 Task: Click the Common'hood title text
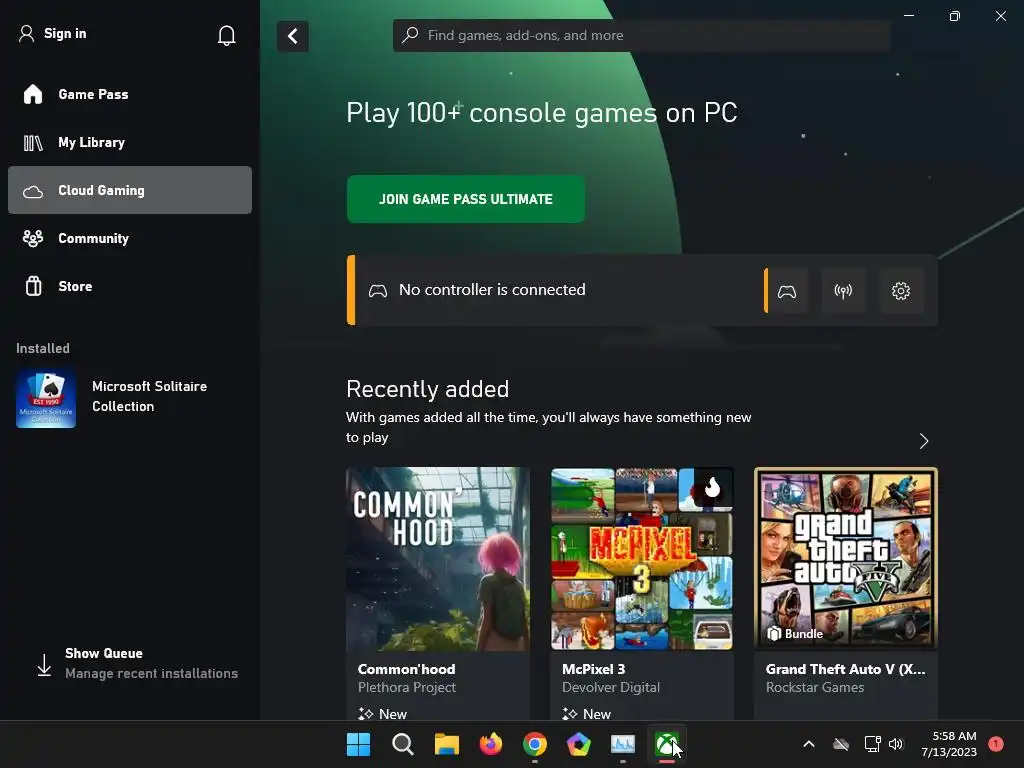(406, 669)
